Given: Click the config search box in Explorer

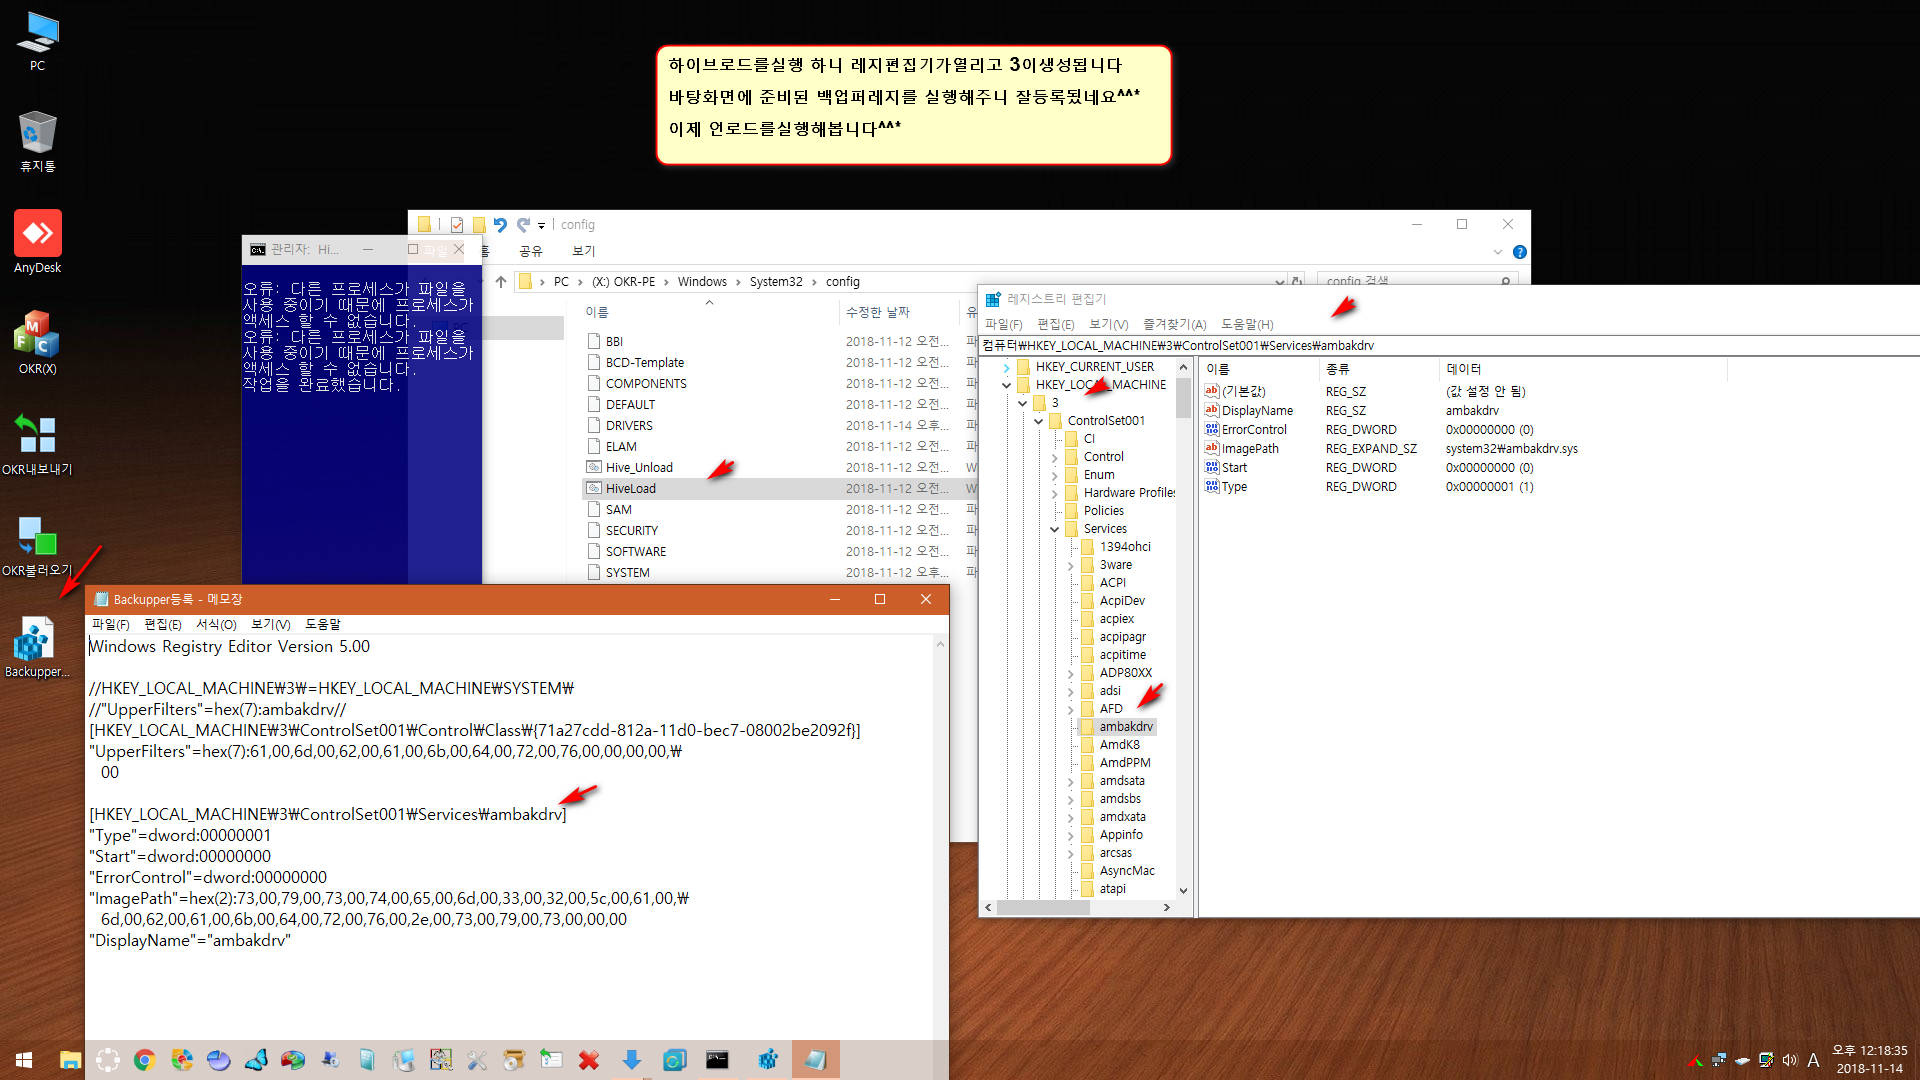Looking at the screenshot, I should (x=1417, y=282).
